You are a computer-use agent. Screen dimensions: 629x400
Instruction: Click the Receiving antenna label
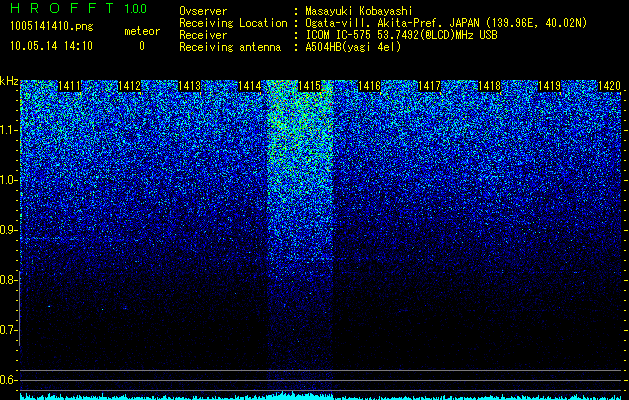230,47
